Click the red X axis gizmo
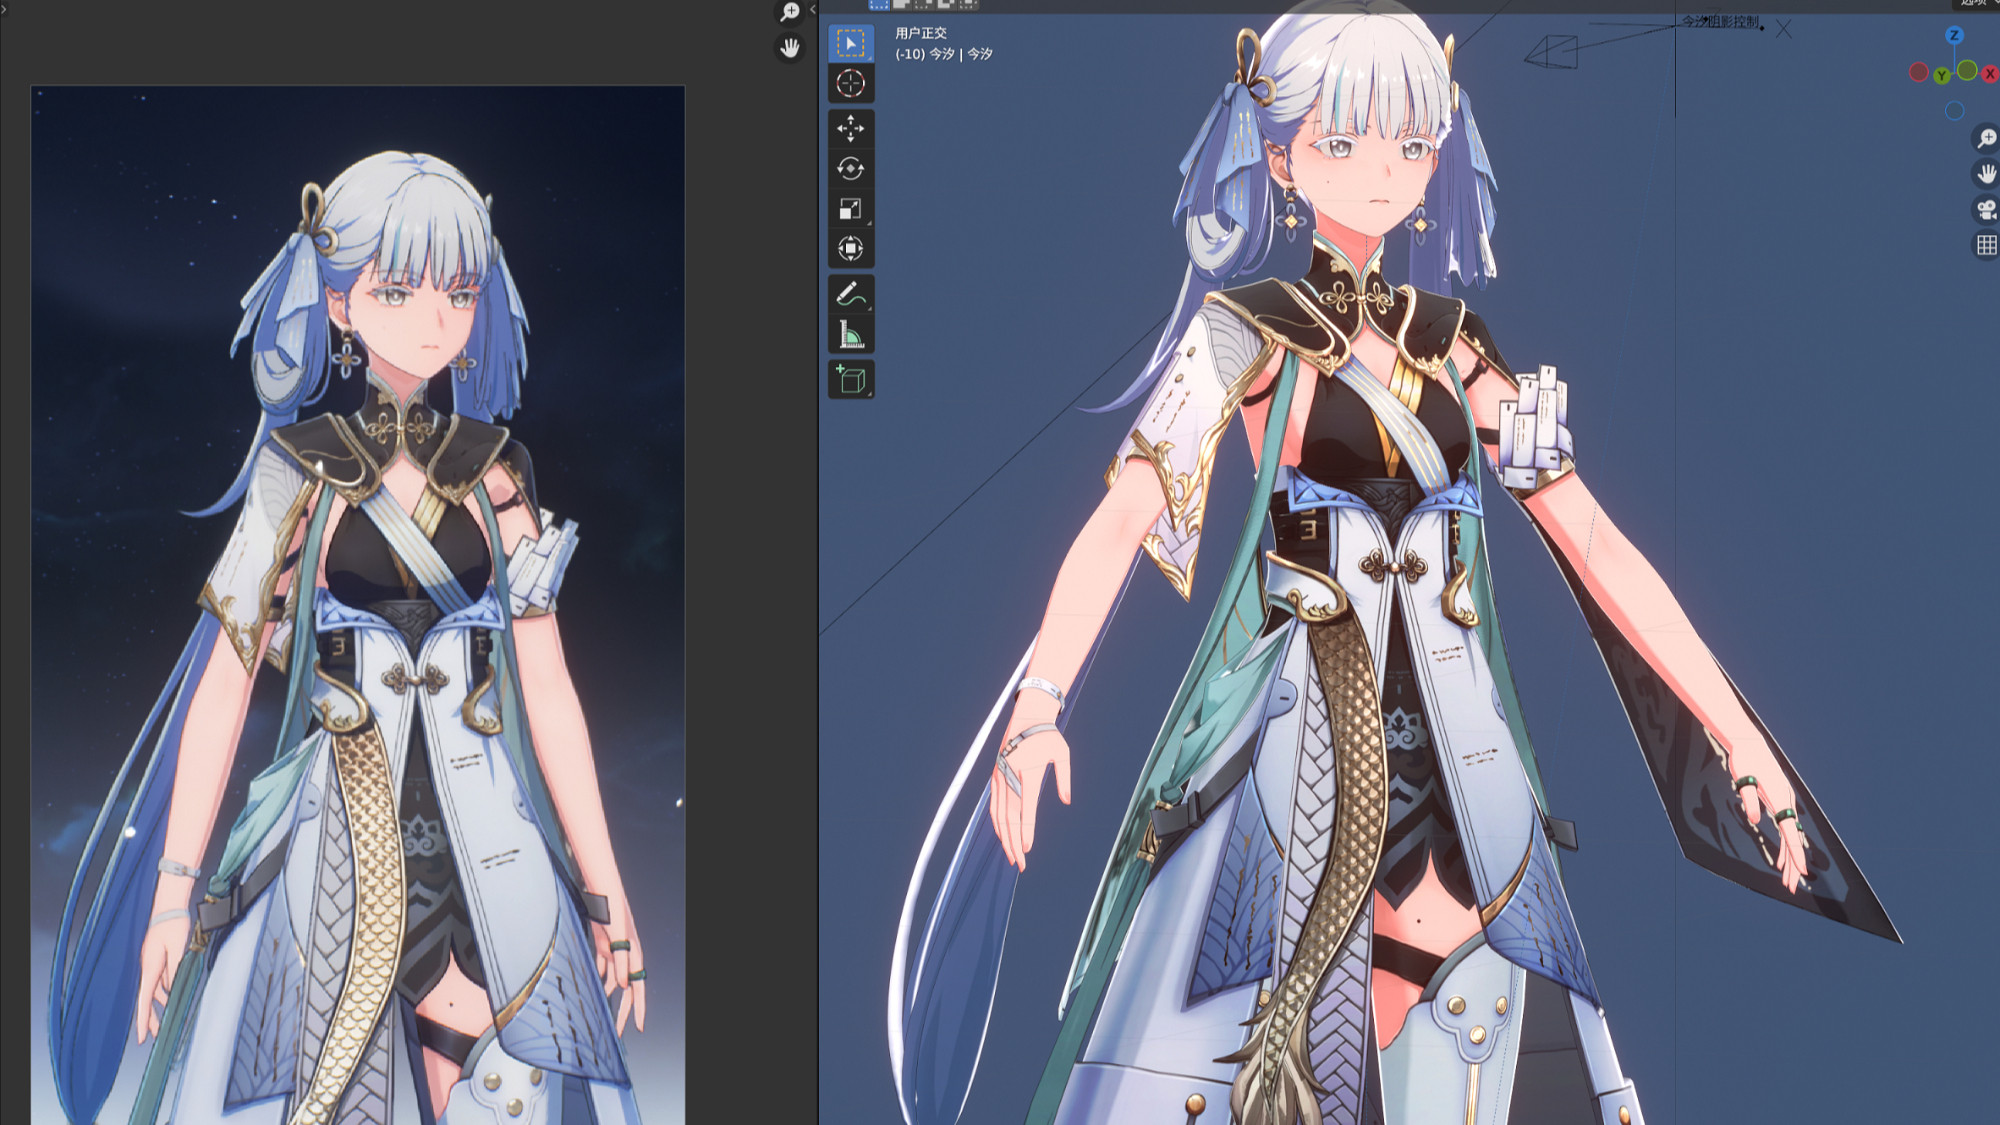The image size is (2000, 1125). pyautogui.click(x=1990, y=73)
